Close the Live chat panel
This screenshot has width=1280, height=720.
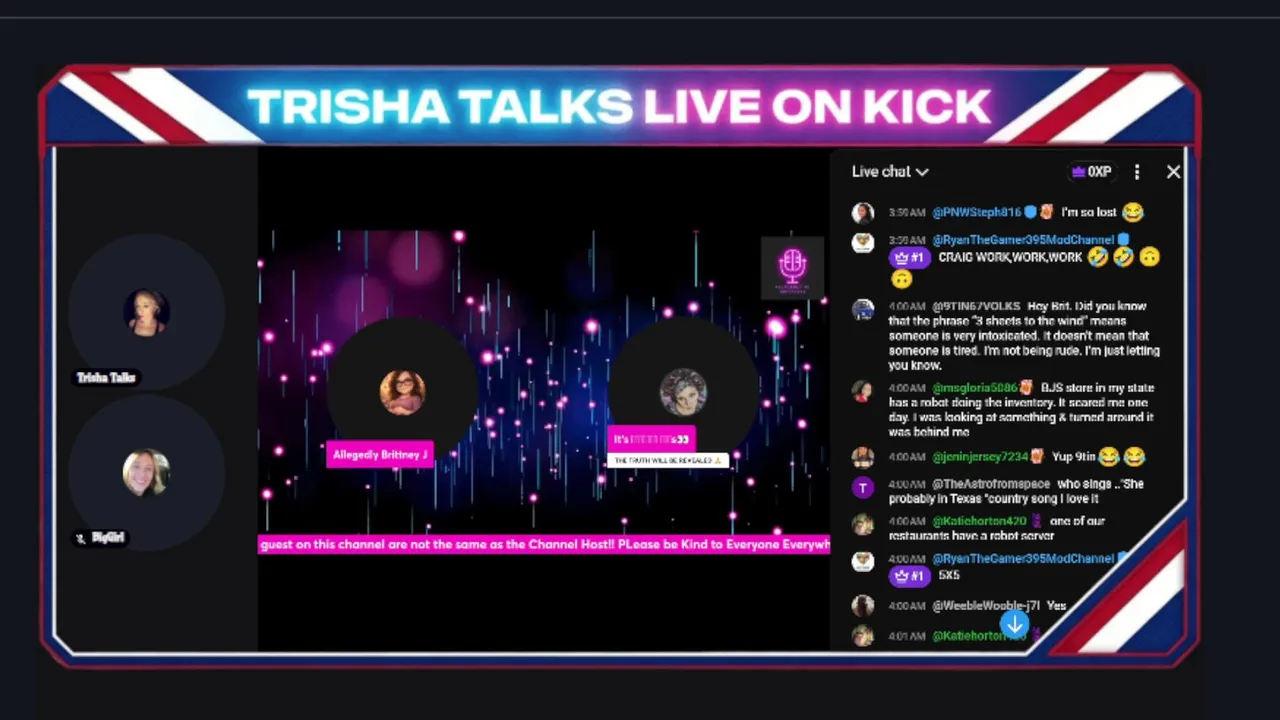[x=1173, y=172]
